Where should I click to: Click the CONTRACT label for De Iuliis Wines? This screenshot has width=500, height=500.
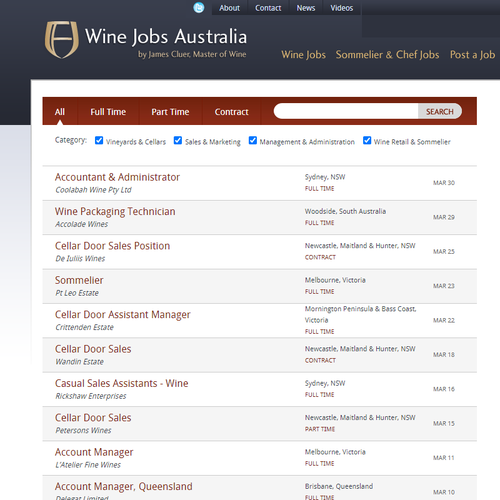[320, 257]
